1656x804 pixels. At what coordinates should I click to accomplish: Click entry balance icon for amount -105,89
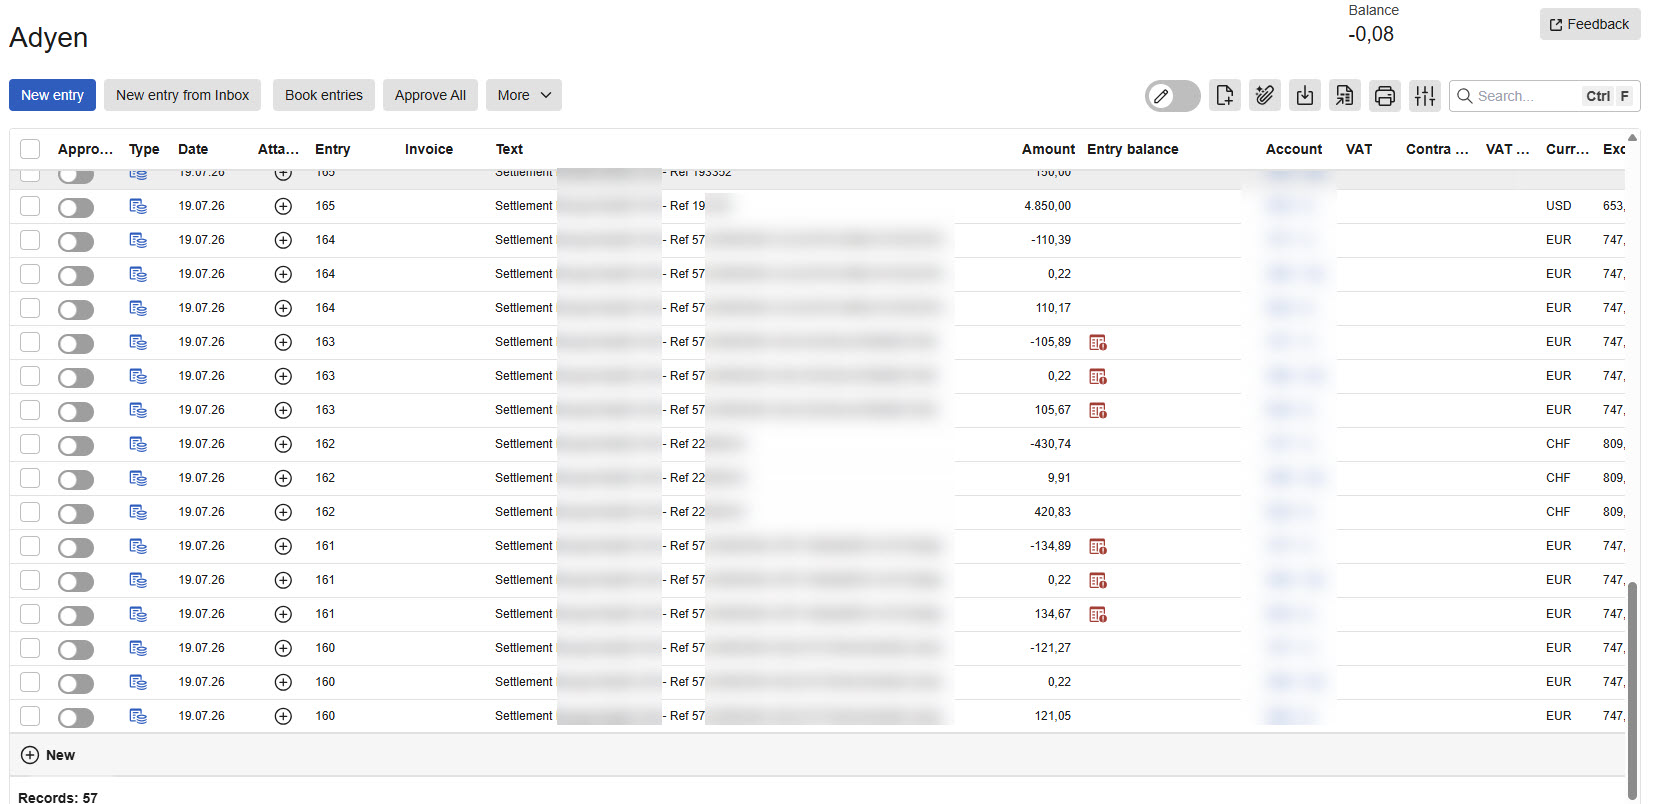[x=1097, y=343]
